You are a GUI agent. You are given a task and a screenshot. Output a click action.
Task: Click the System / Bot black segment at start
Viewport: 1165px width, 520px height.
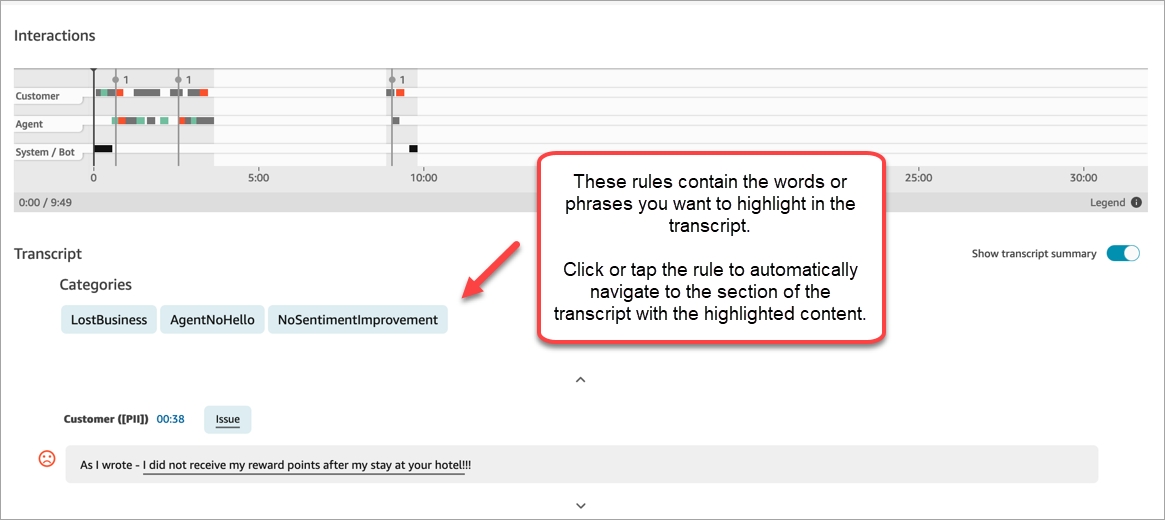[102, 149]
